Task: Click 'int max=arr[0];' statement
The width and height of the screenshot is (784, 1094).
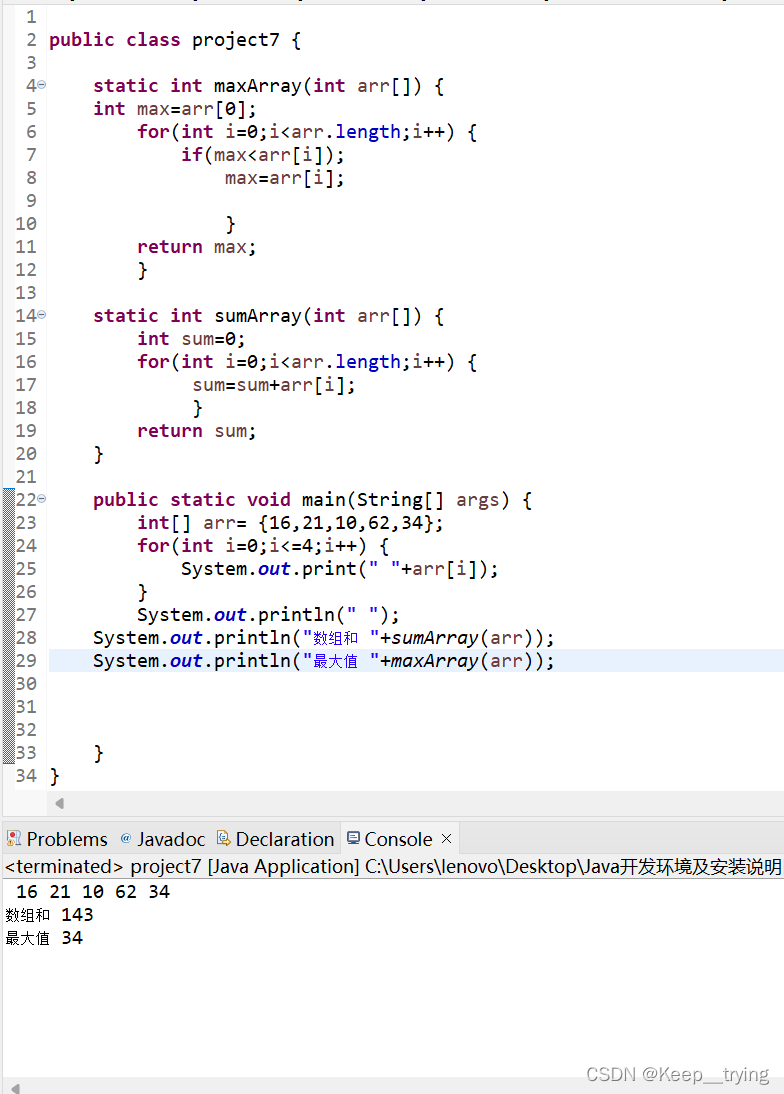Action: tap(175, 109)
